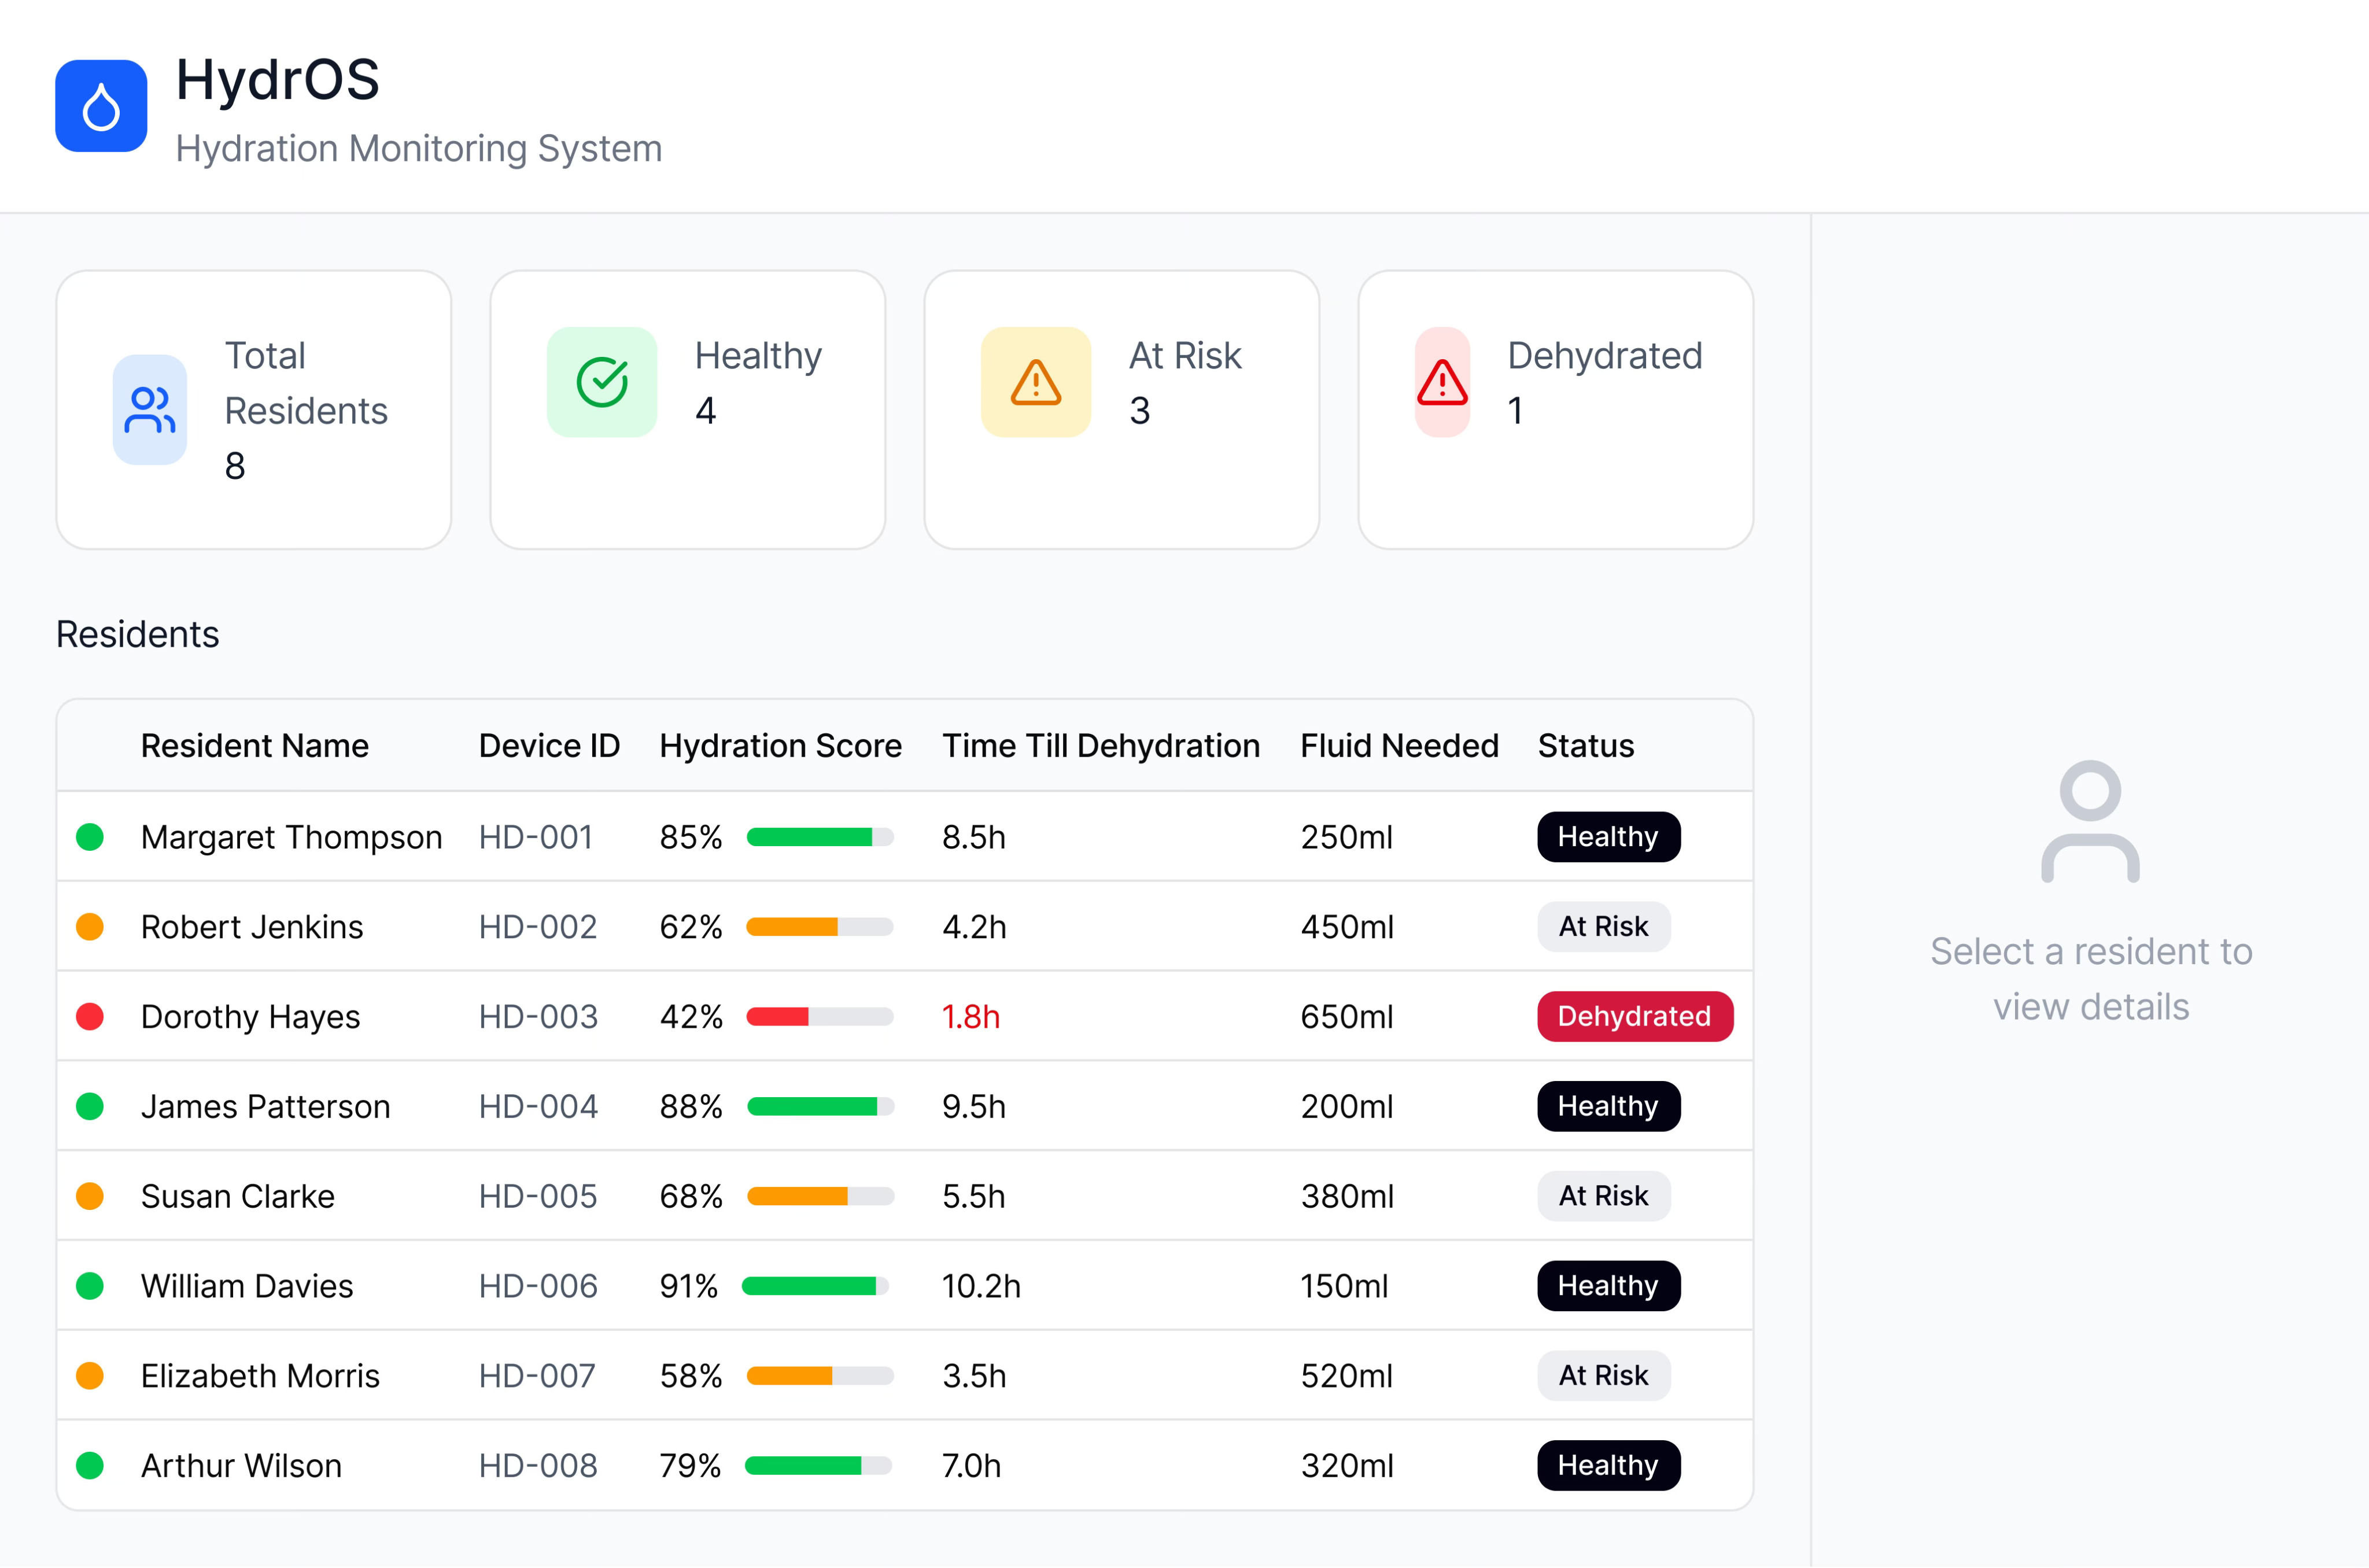Click device ID HD-004

click(x=538, y=1107)
